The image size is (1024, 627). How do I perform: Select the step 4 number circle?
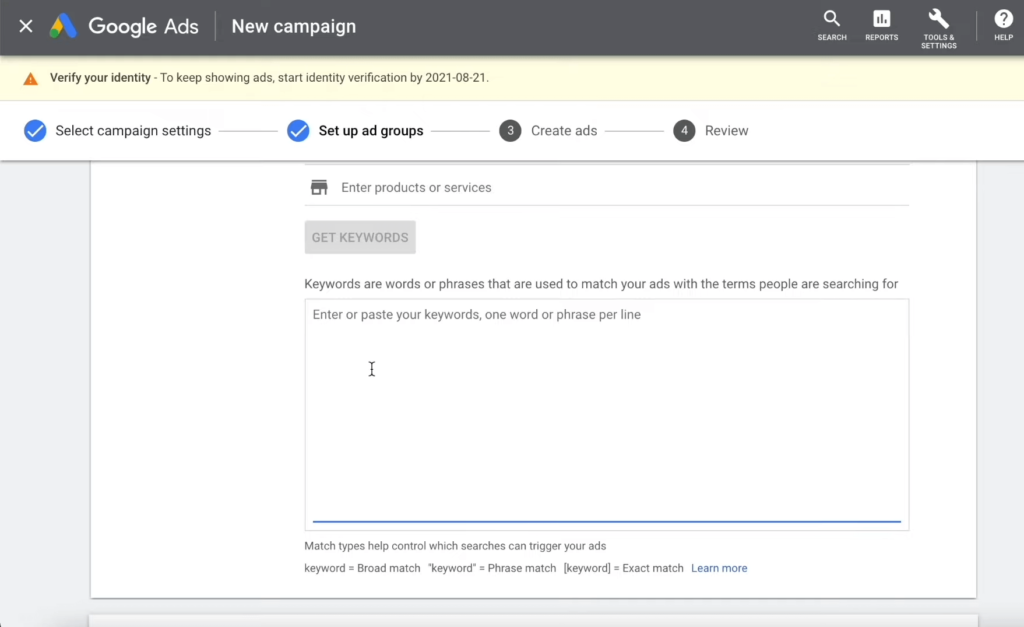684,131
